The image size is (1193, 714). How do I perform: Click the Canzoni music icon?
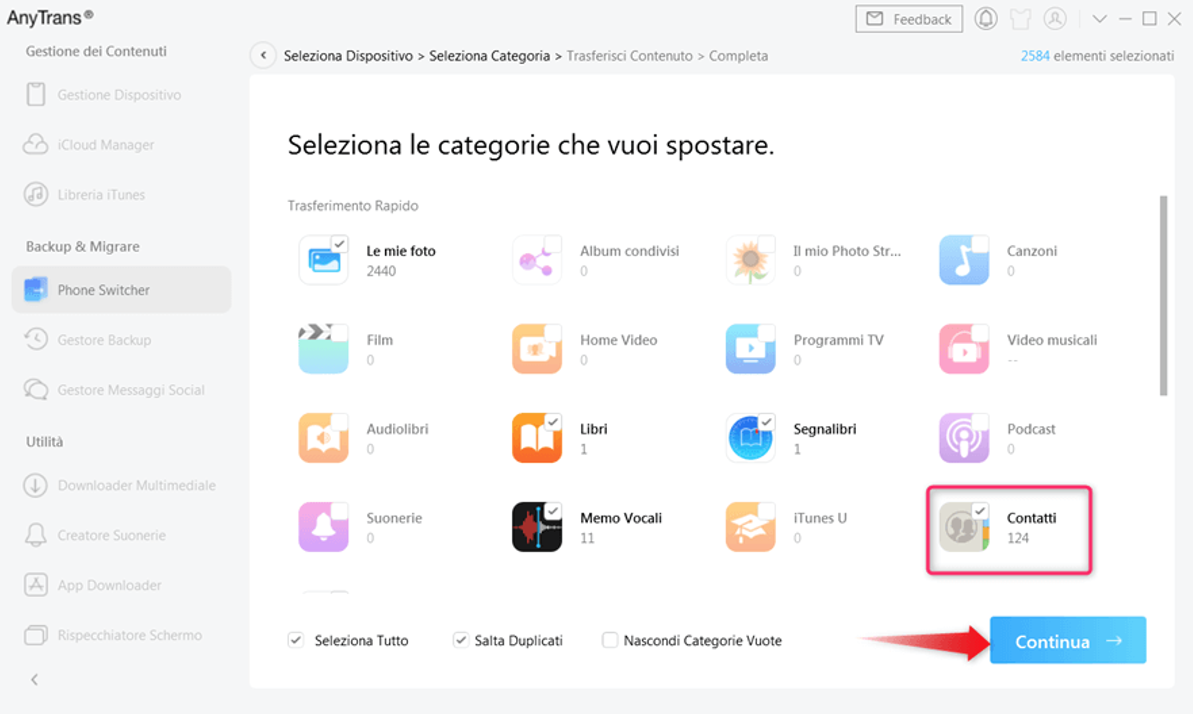964,260
